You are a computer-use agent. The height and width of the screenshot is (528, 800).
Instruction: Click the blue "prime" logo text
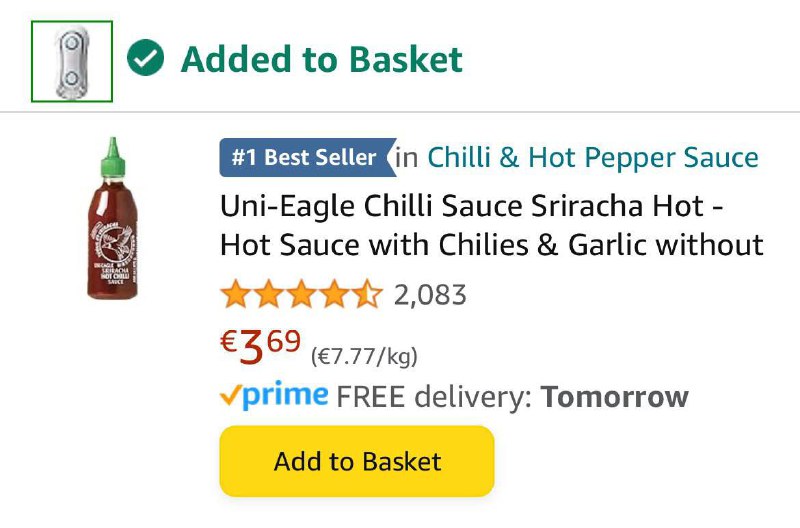coord(286,396)
